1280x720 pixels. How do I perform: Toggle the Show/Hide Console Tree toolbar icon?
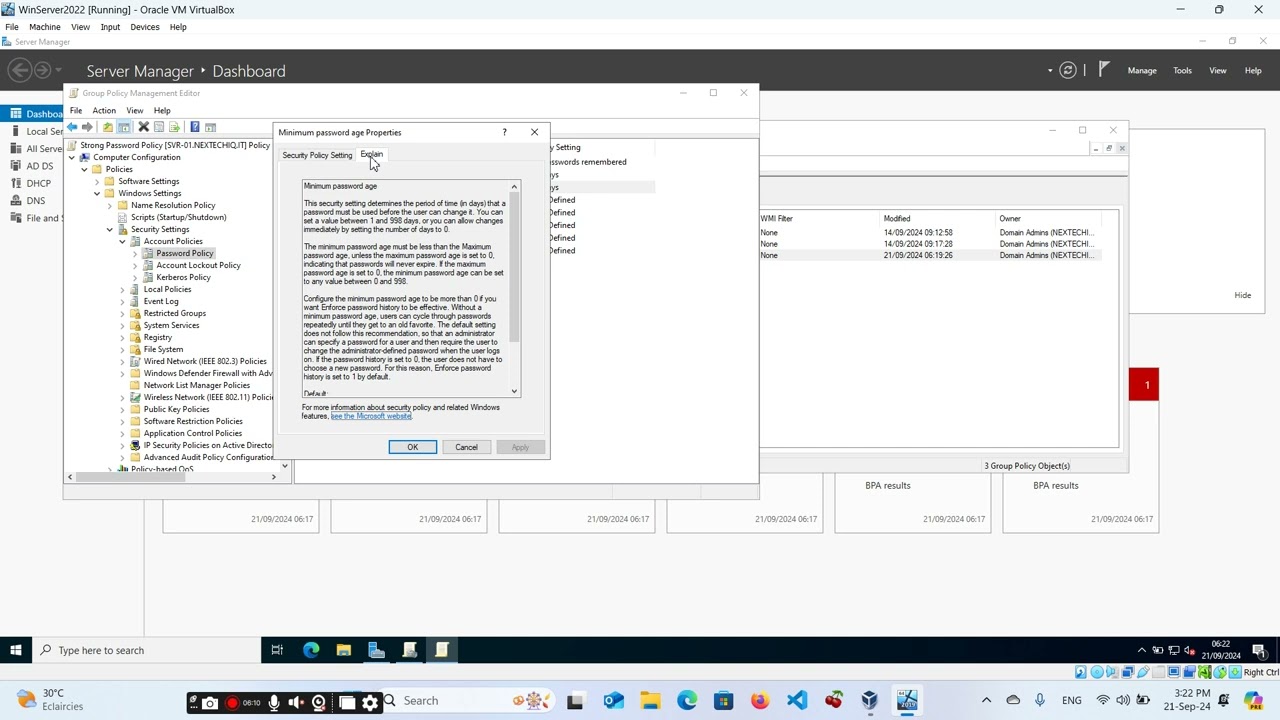(124, 127)
